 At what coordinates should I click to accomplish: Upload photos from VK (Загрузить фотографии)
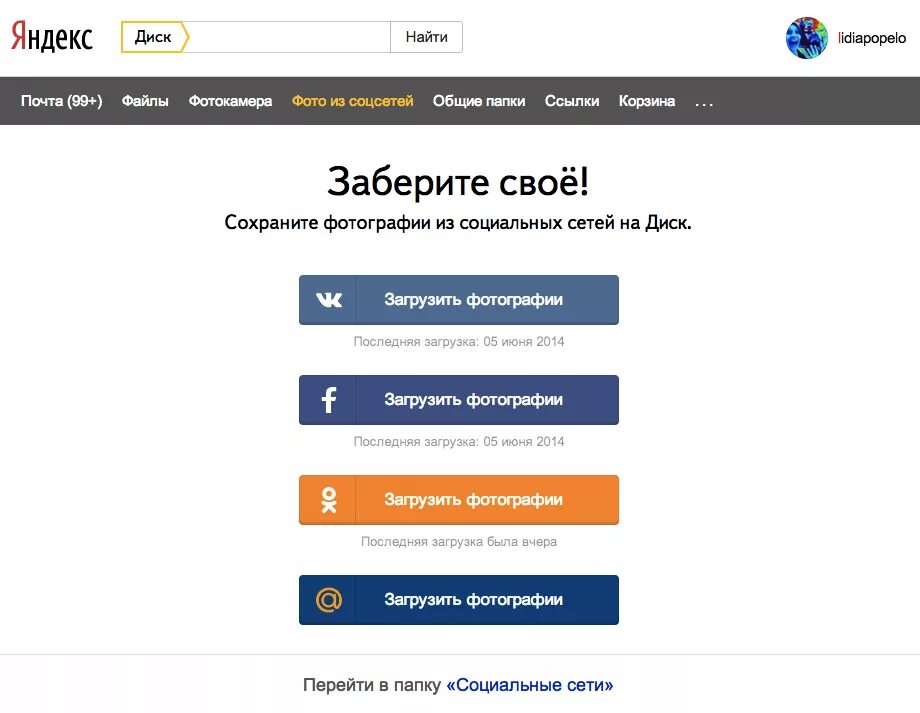[x=459, y=300]
